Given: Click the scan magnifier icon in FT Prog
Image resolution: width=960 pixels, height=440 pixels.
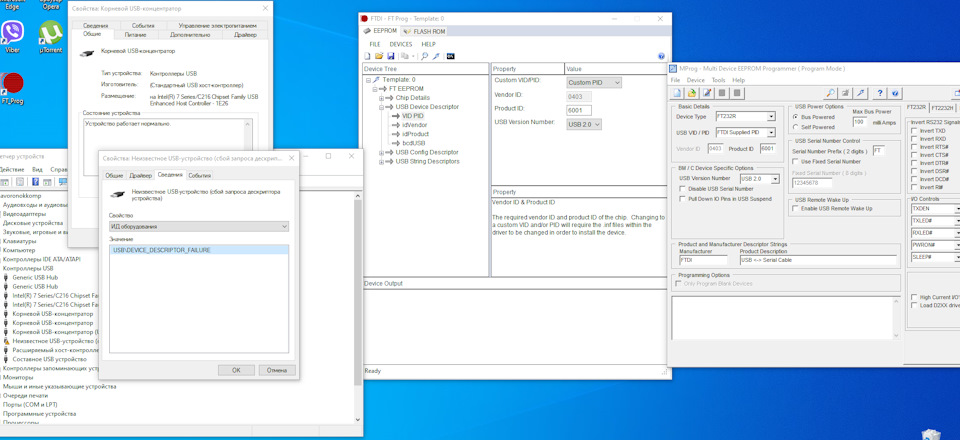Looking at the screenshot, I should click(425, 56).
